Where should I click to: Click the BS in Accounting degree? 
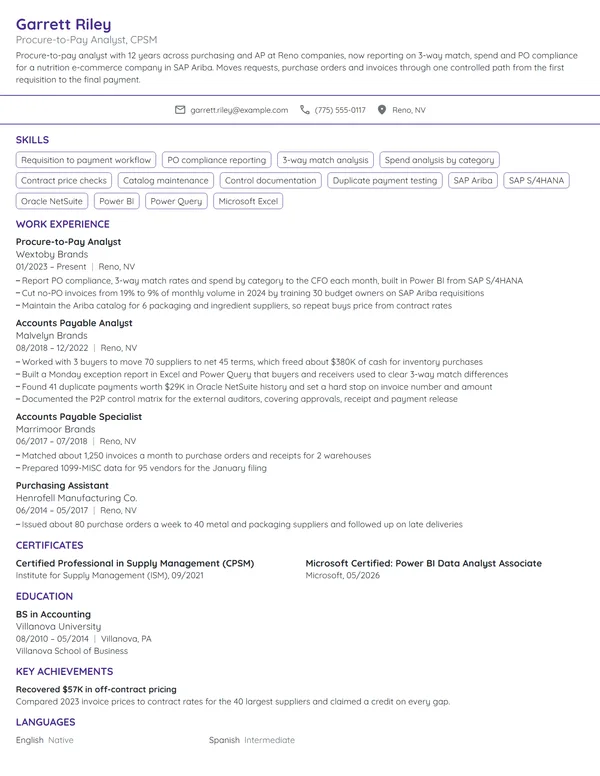[53, 614]
